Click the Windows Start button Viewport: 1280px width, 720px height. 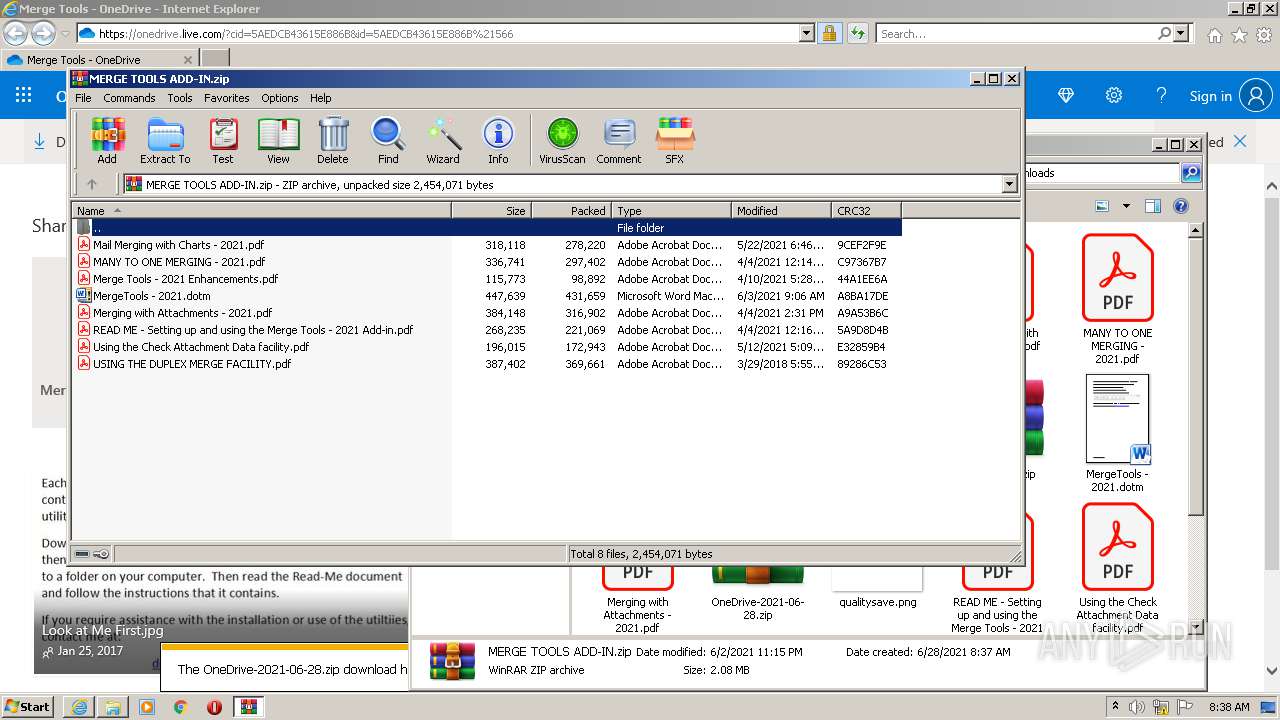pos(29,706)
